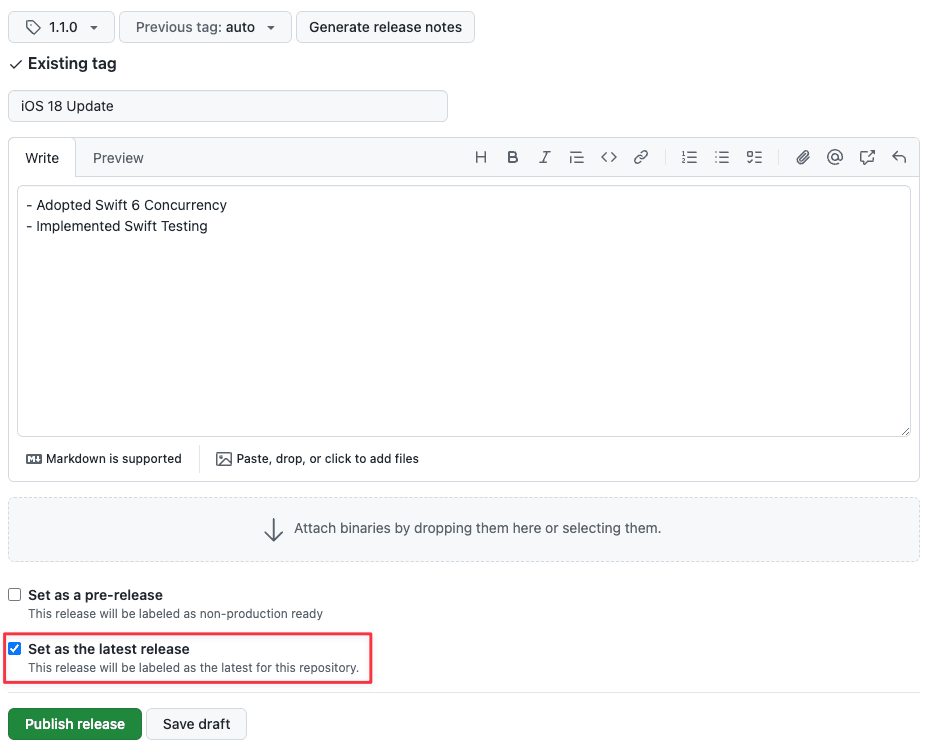This screenshot has width=930, height=753.
Task: Insert numbered list icon
Action: pyautogui.click(x=689, y=157)
